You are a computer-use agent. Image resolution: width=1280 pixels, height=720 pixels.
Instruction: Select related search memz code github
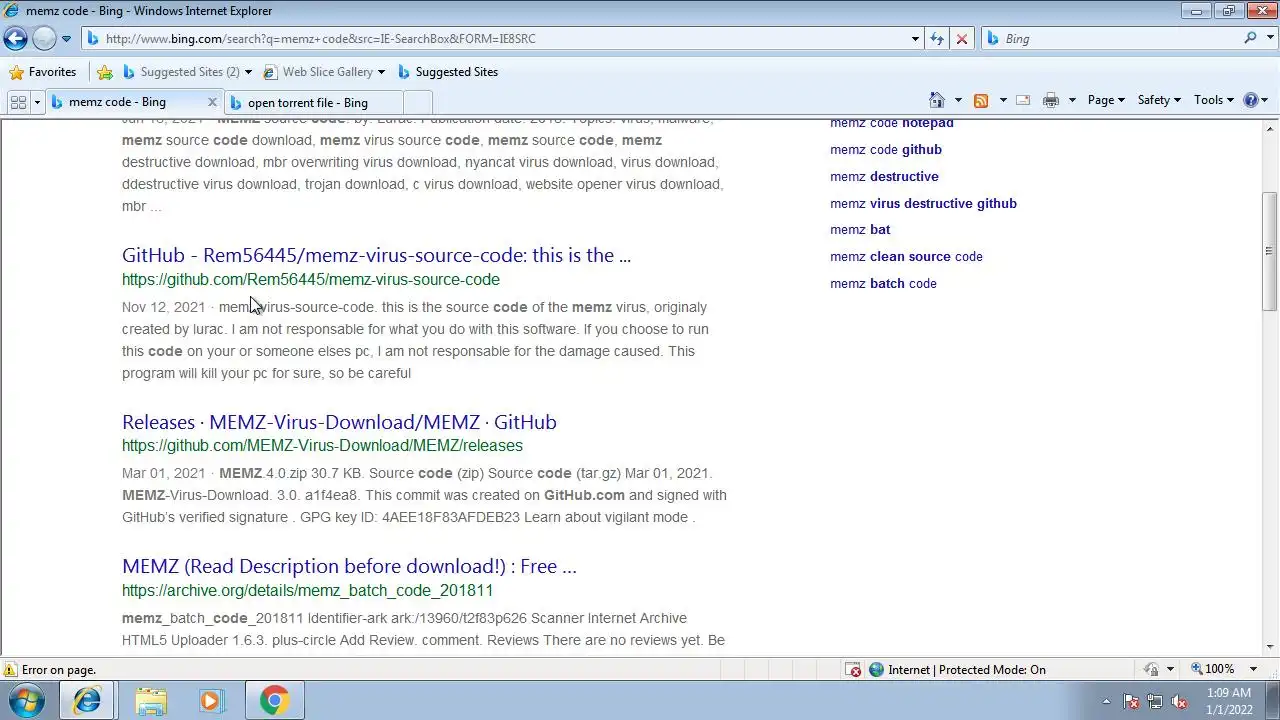pos(886,150)
